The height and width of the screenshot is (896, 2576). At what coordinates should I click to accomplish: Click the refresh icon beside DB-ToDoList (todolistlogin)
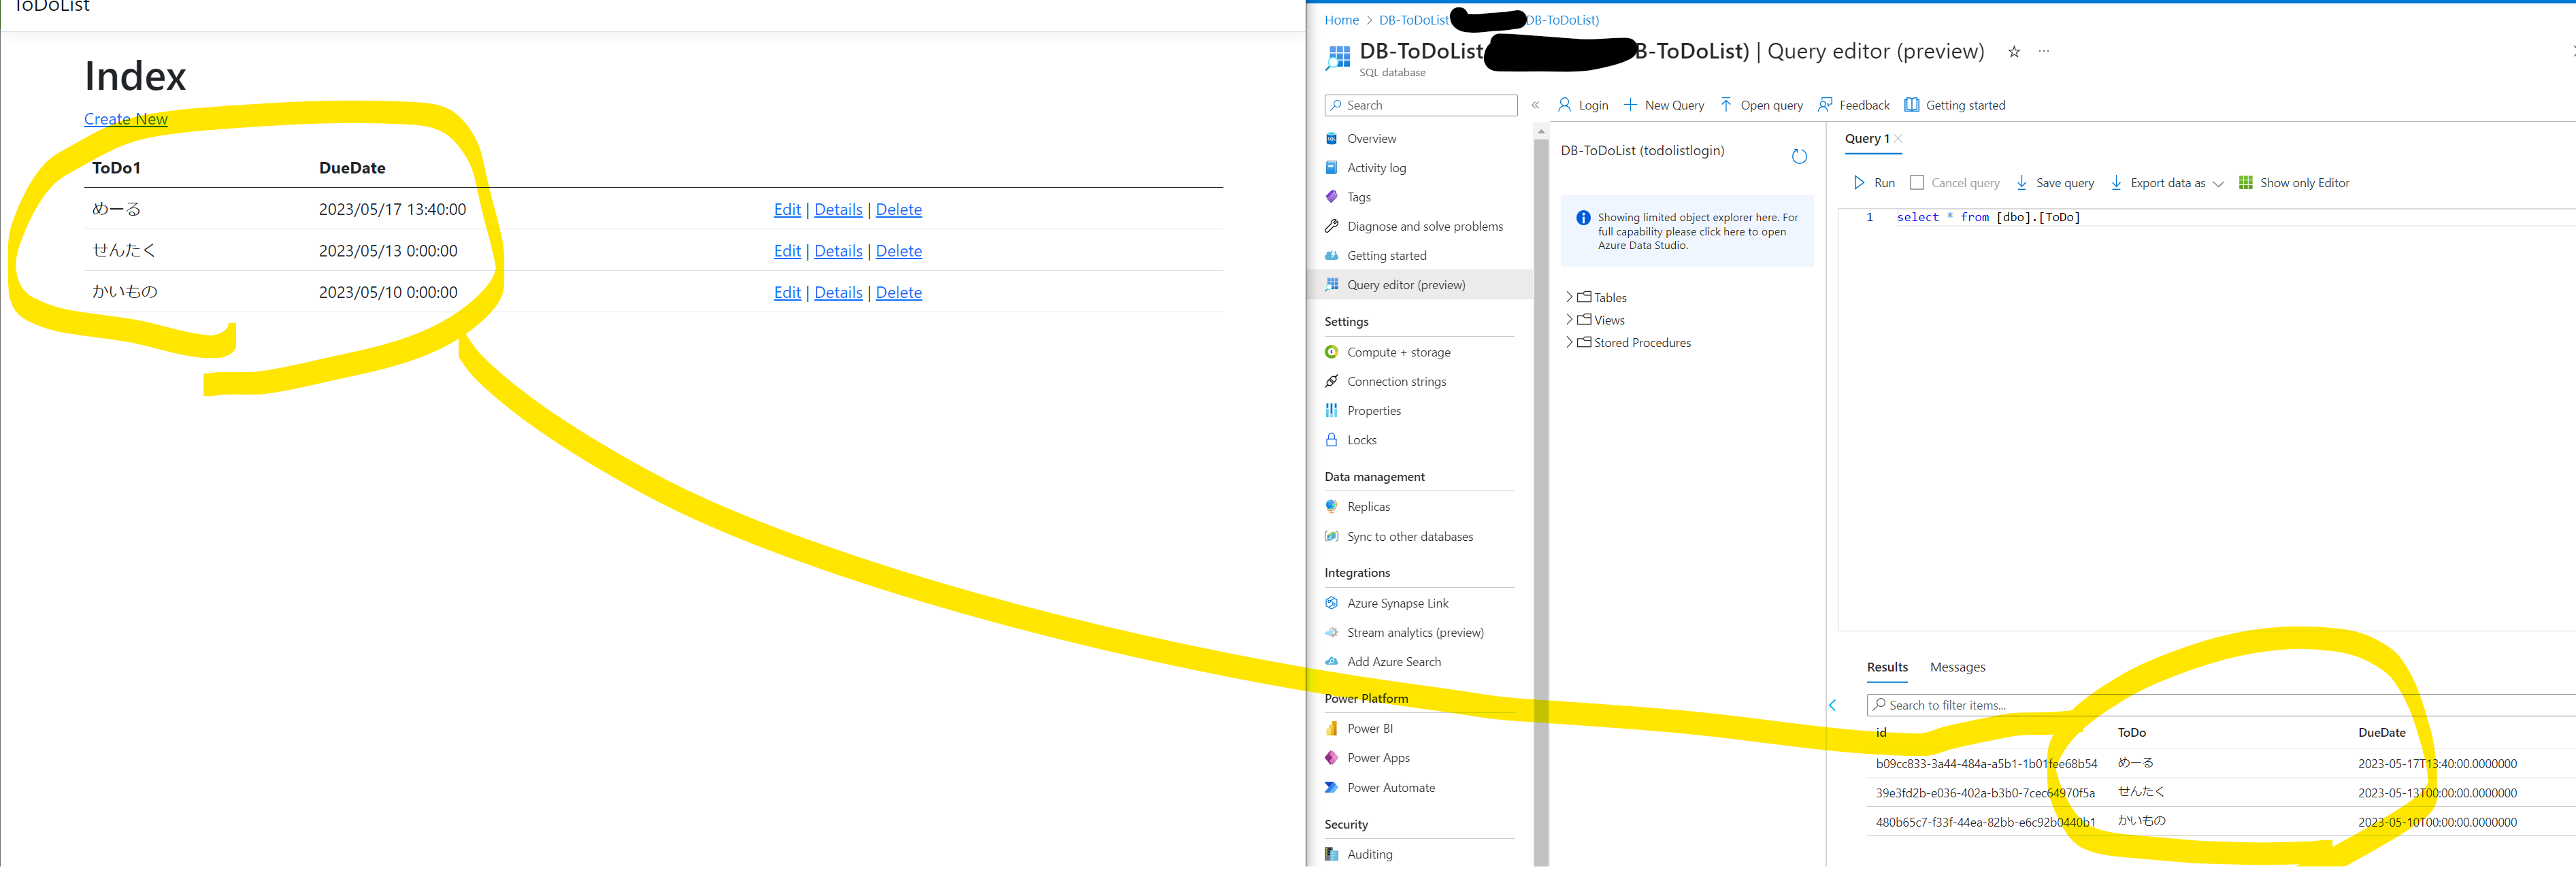pos(1799,156)
